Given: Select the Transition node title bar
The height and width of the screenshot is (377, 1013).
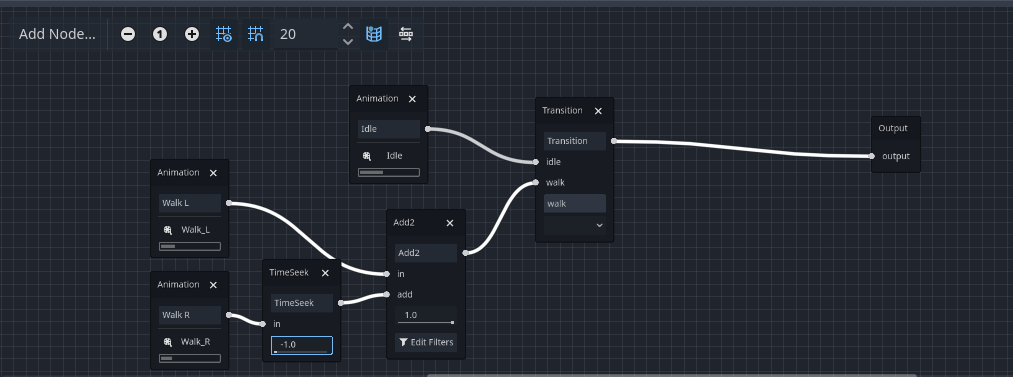Looking at the screenshot, I should 574,110.
